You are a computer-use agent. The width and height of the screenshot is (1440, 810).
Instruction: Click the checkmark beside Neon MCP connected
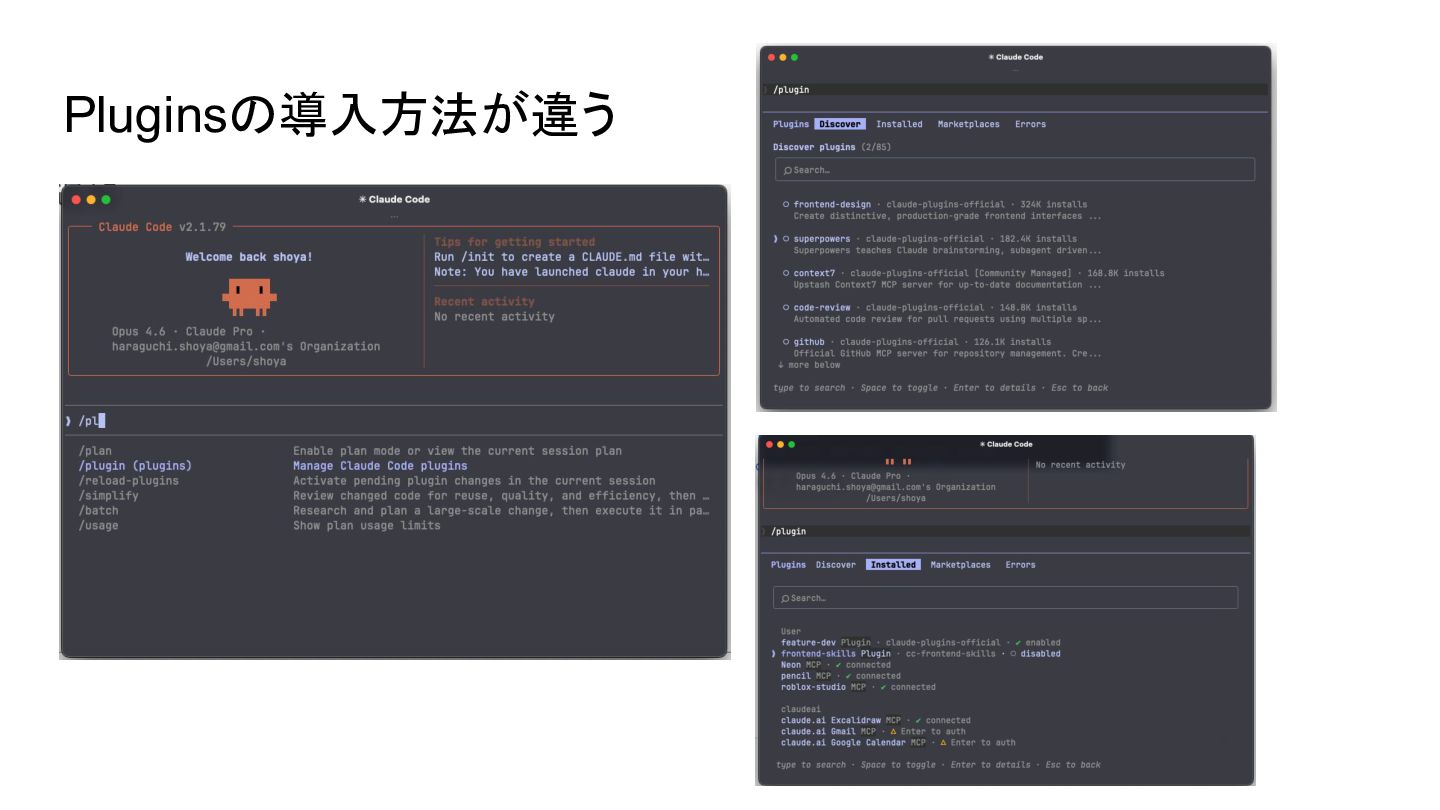(x=838, y=665)
